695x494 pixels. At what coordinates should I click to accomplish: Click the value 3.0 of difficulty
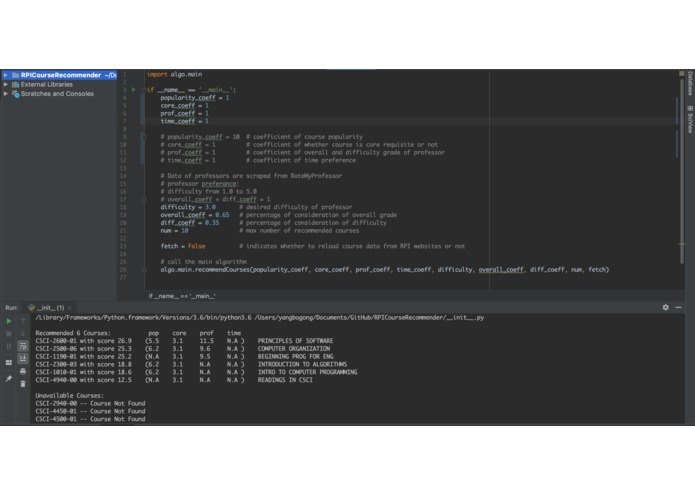(210, 207)
